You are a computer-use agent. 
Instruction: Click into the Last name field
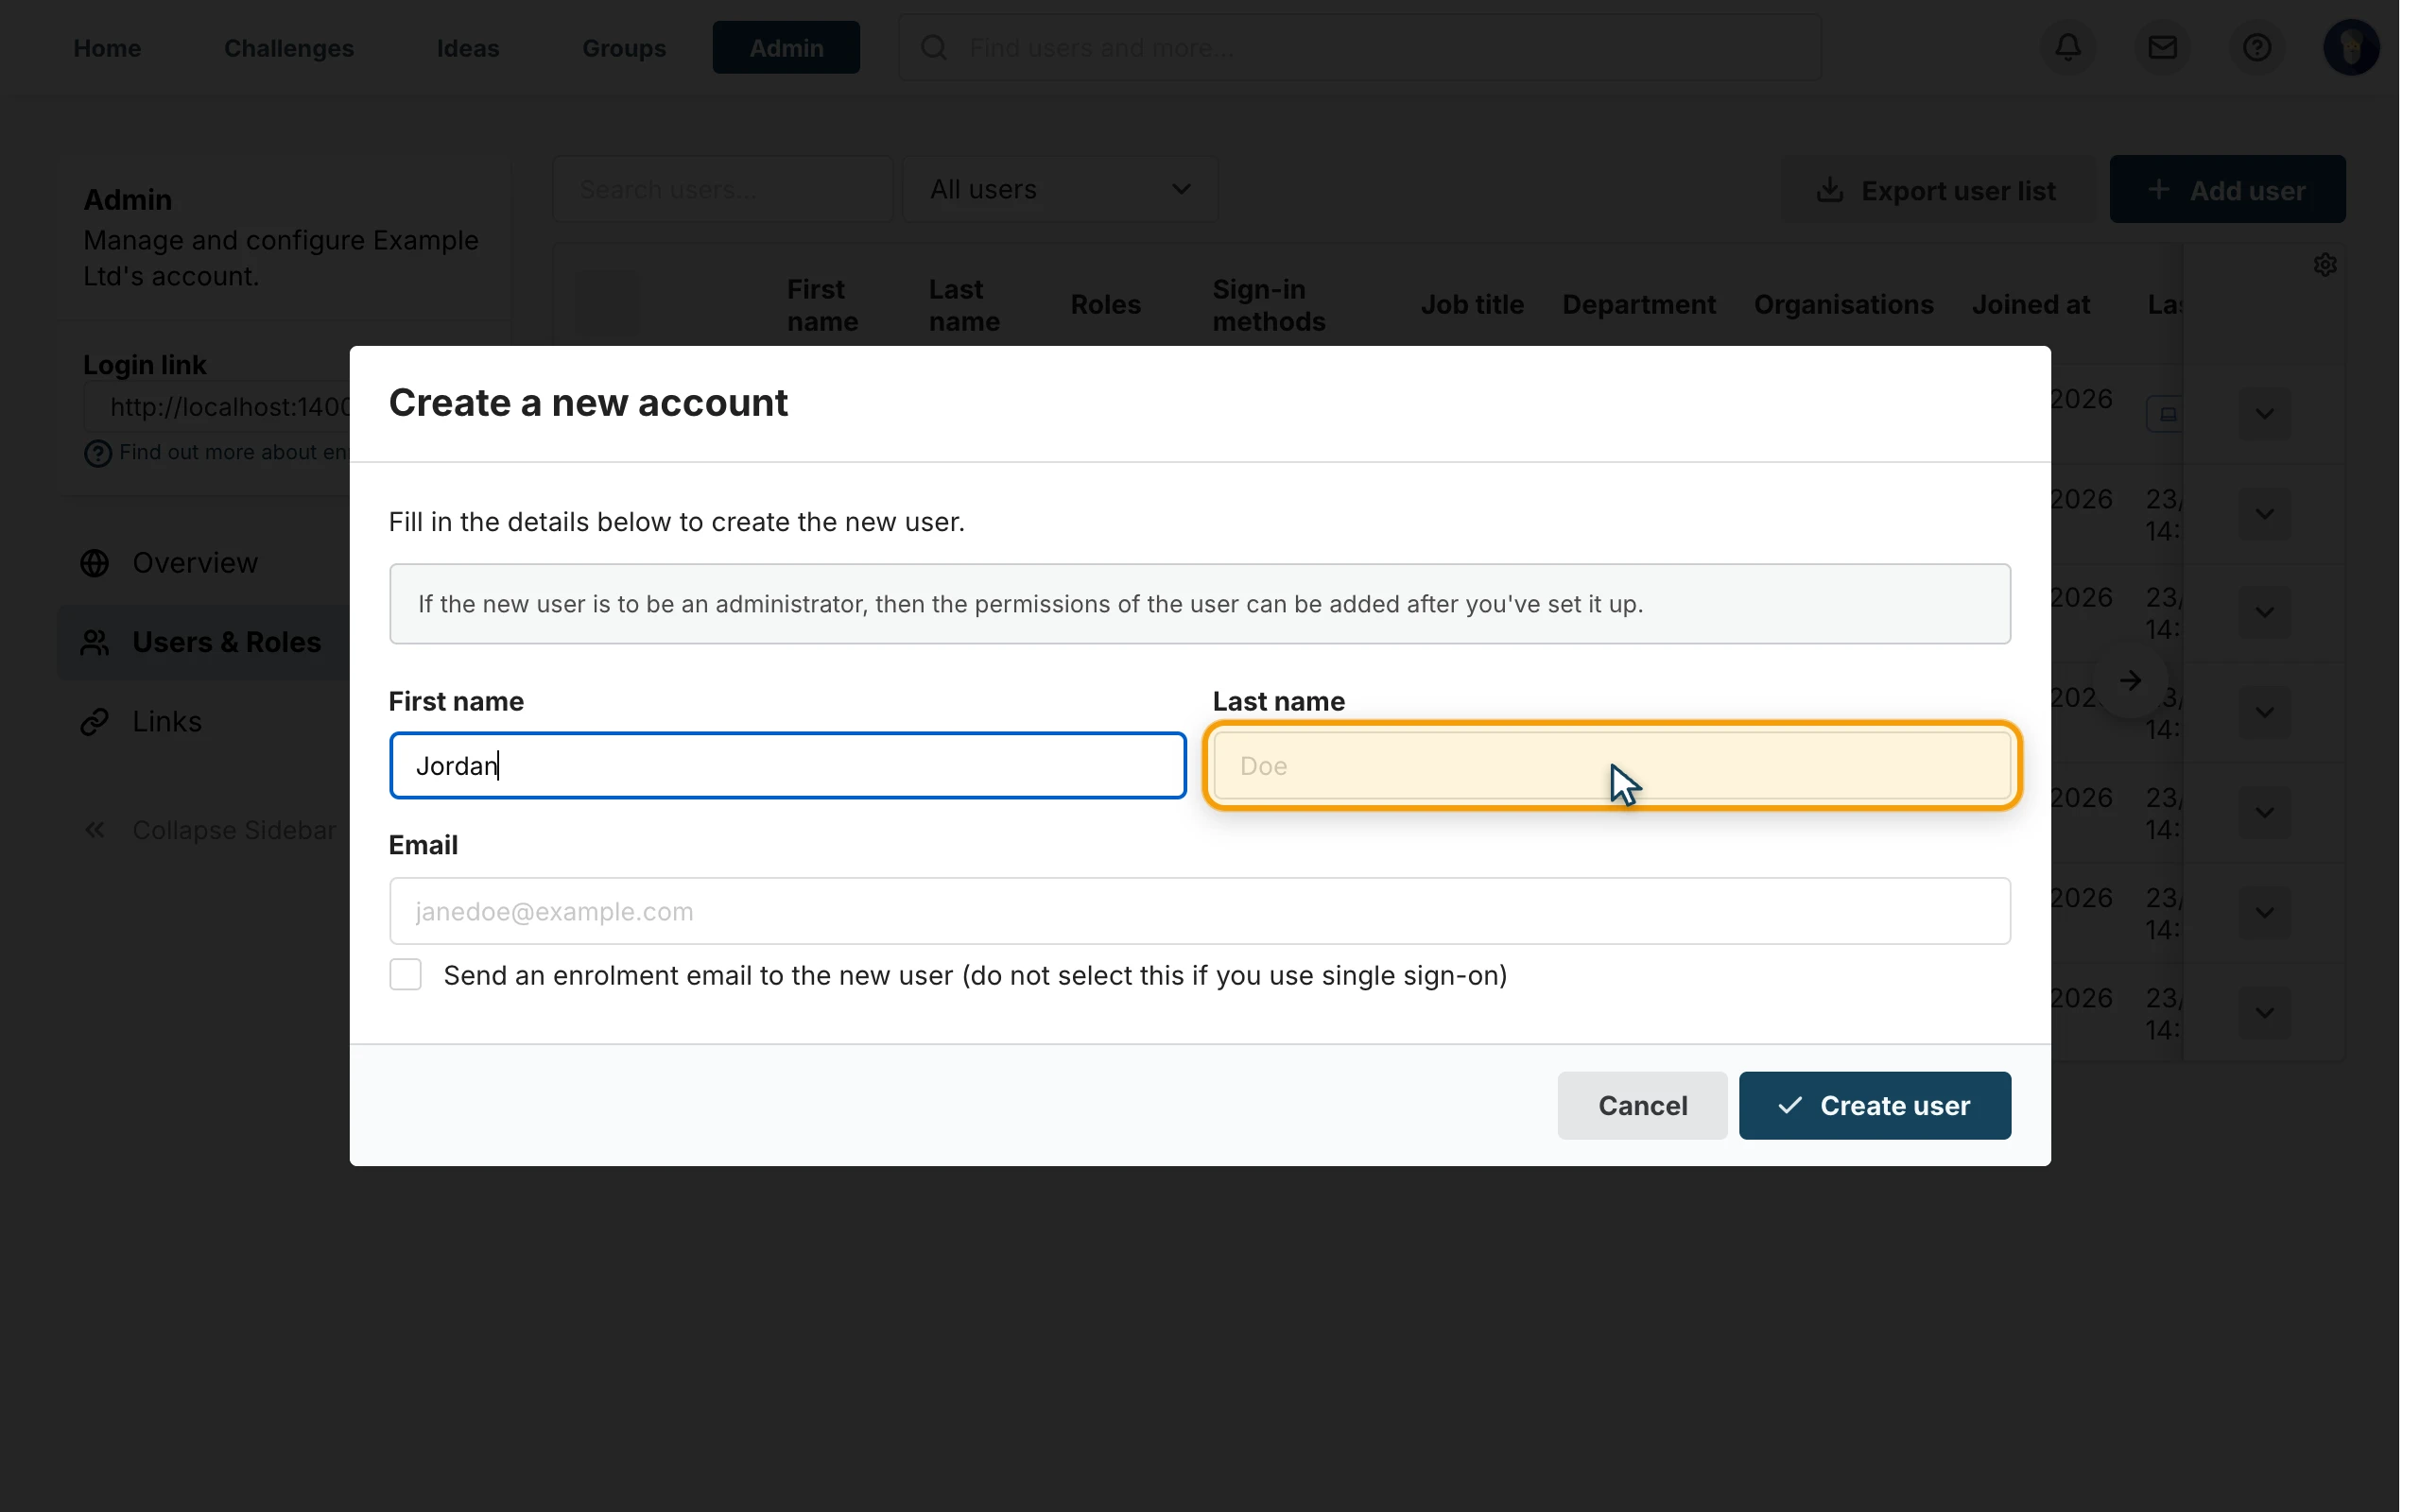point(1612,766)
